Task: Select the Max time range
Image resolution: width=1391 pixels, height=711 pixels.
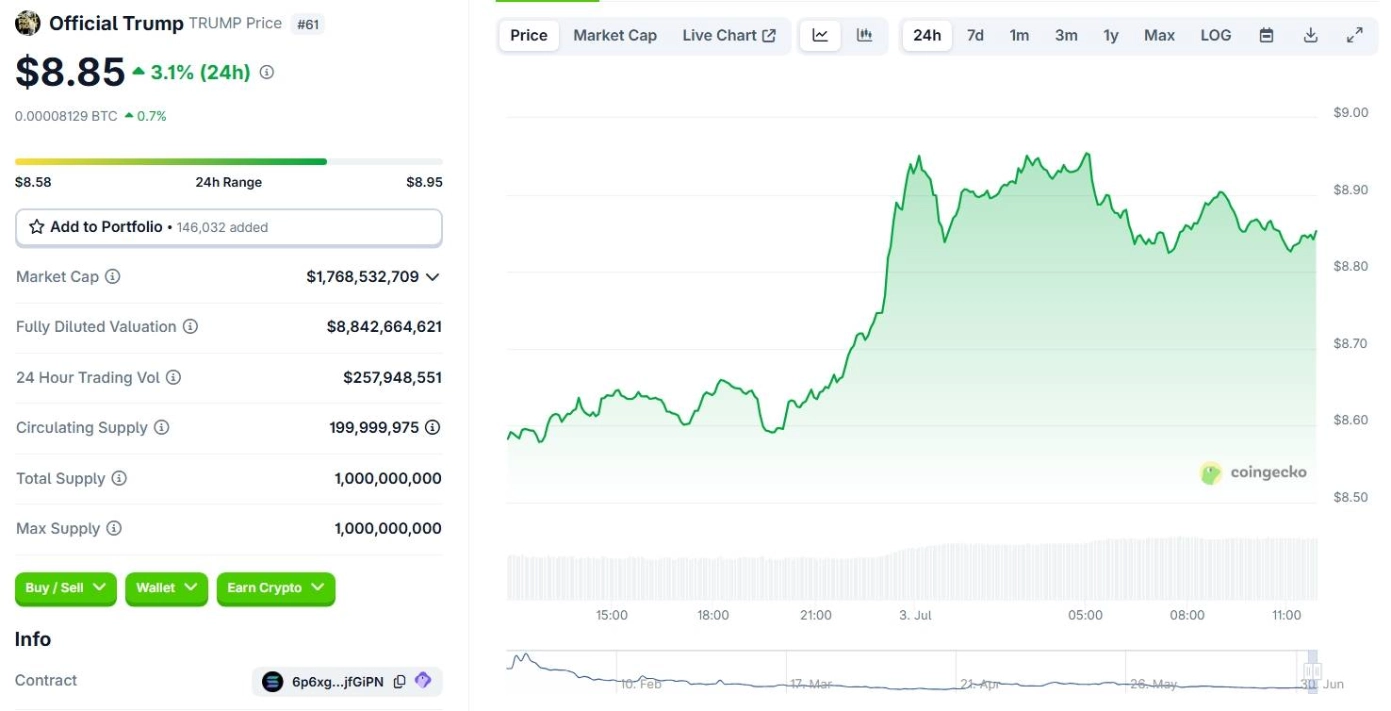Action: tap(1159, 35)
